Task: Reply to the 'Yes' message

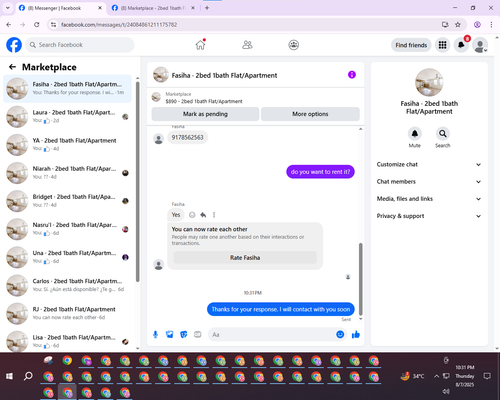Action: coord(203,215)
